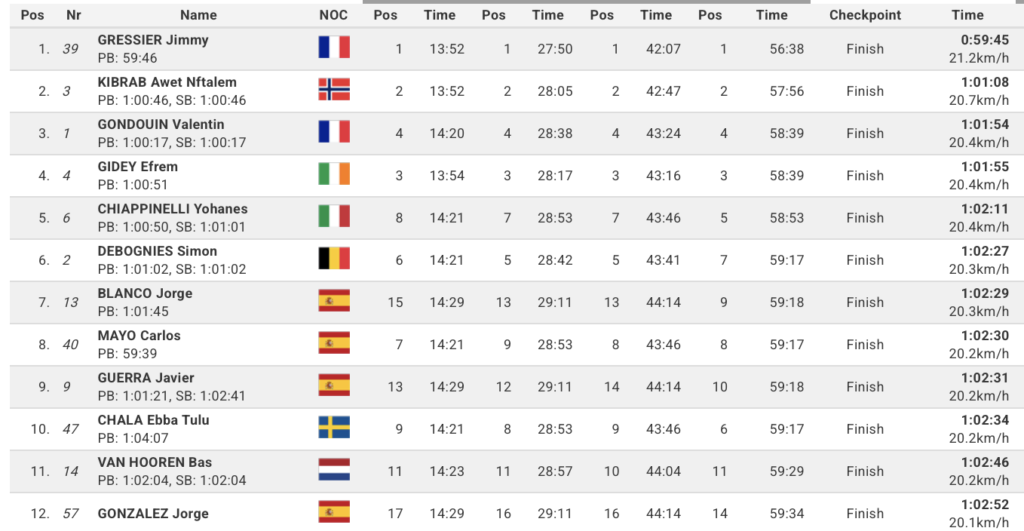Image resolution: width=1024 pixels, height=531 pixels.
Task: Click the Nr column header
Action: tap(73, 15)
